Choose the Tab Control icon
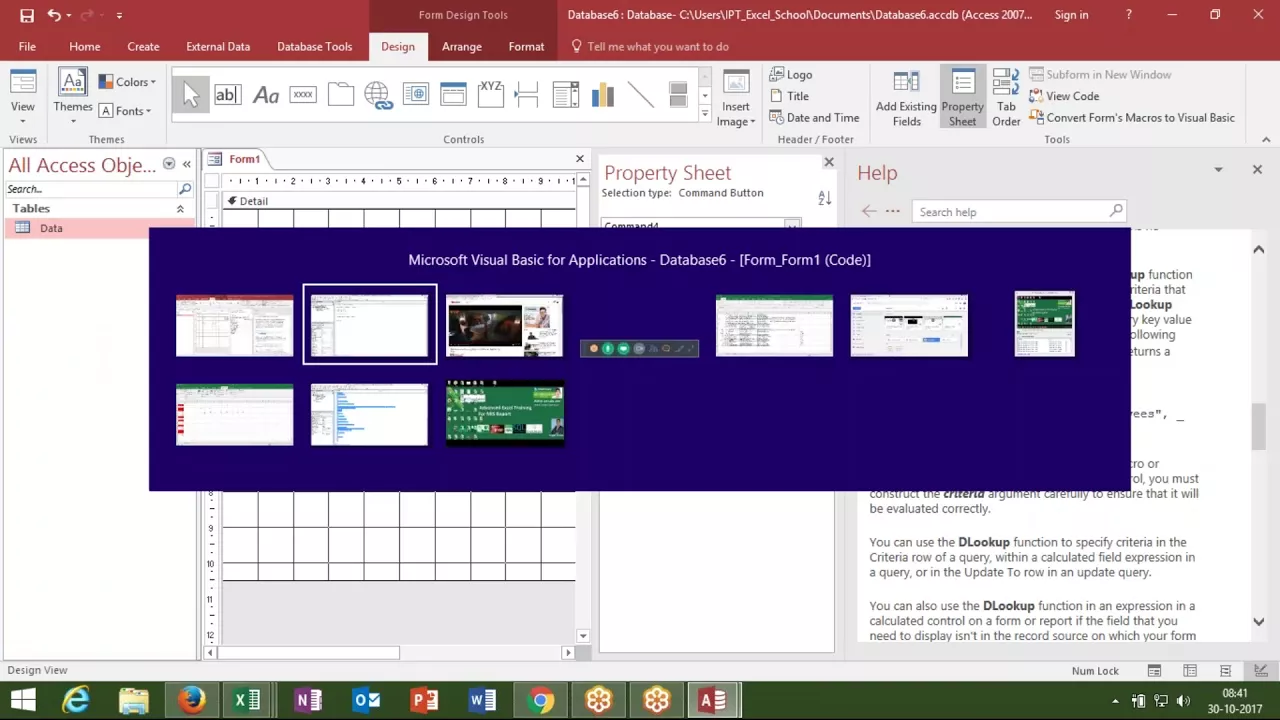The width and height of the screenshot is (1280, 720). click(341, 95)
